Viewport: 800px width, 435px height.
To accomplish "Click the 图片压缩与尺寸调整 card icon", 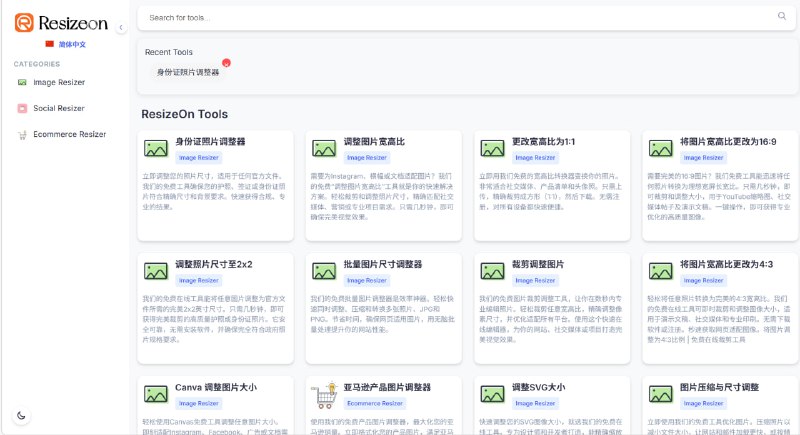I will [661, 394].
